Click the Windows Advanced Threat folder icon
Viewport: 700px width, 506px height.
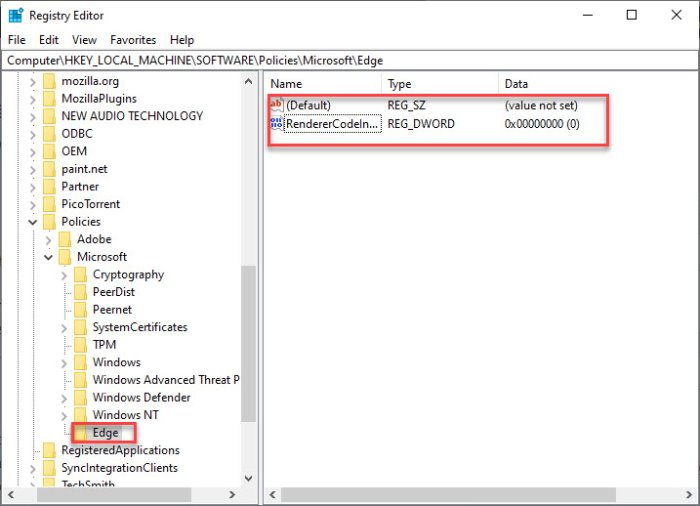click(81, 380)
